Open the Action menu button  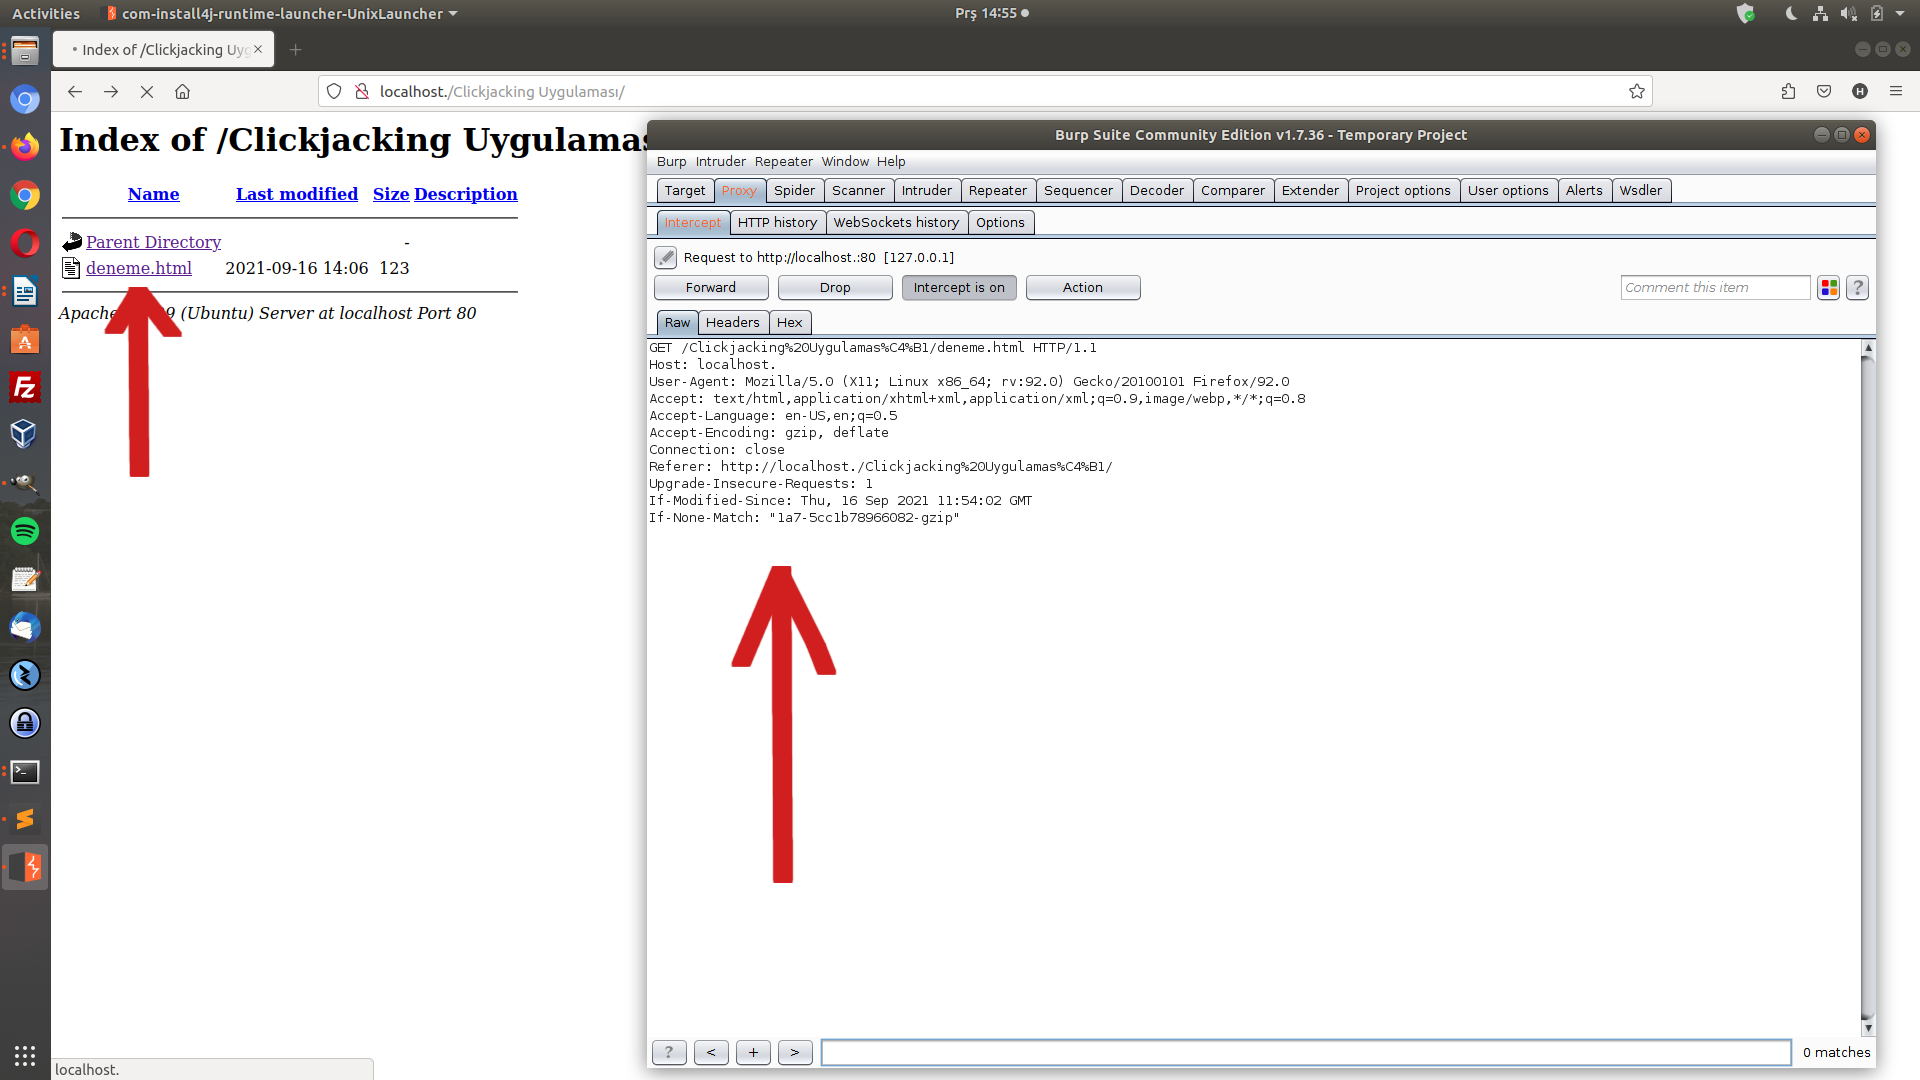1083,288
